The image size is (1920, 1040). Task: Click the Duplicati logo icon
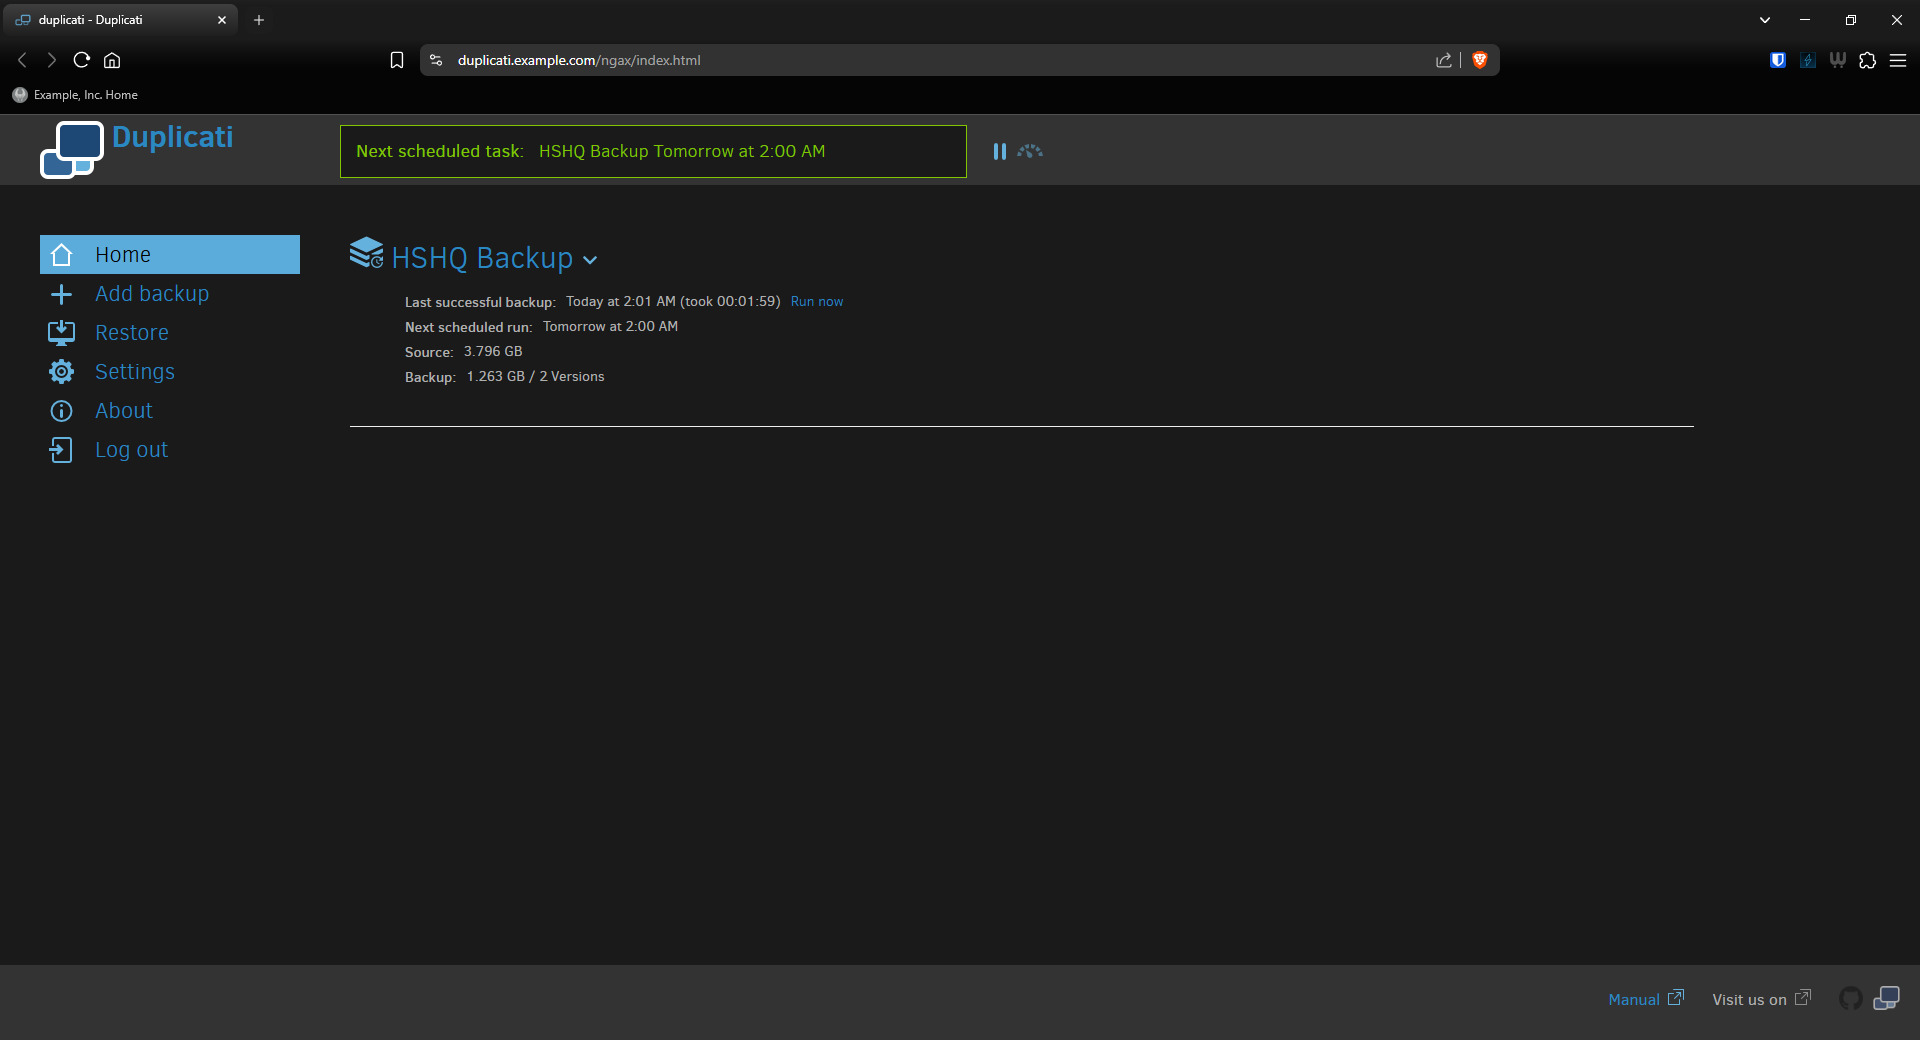click(x=72, y=149)
